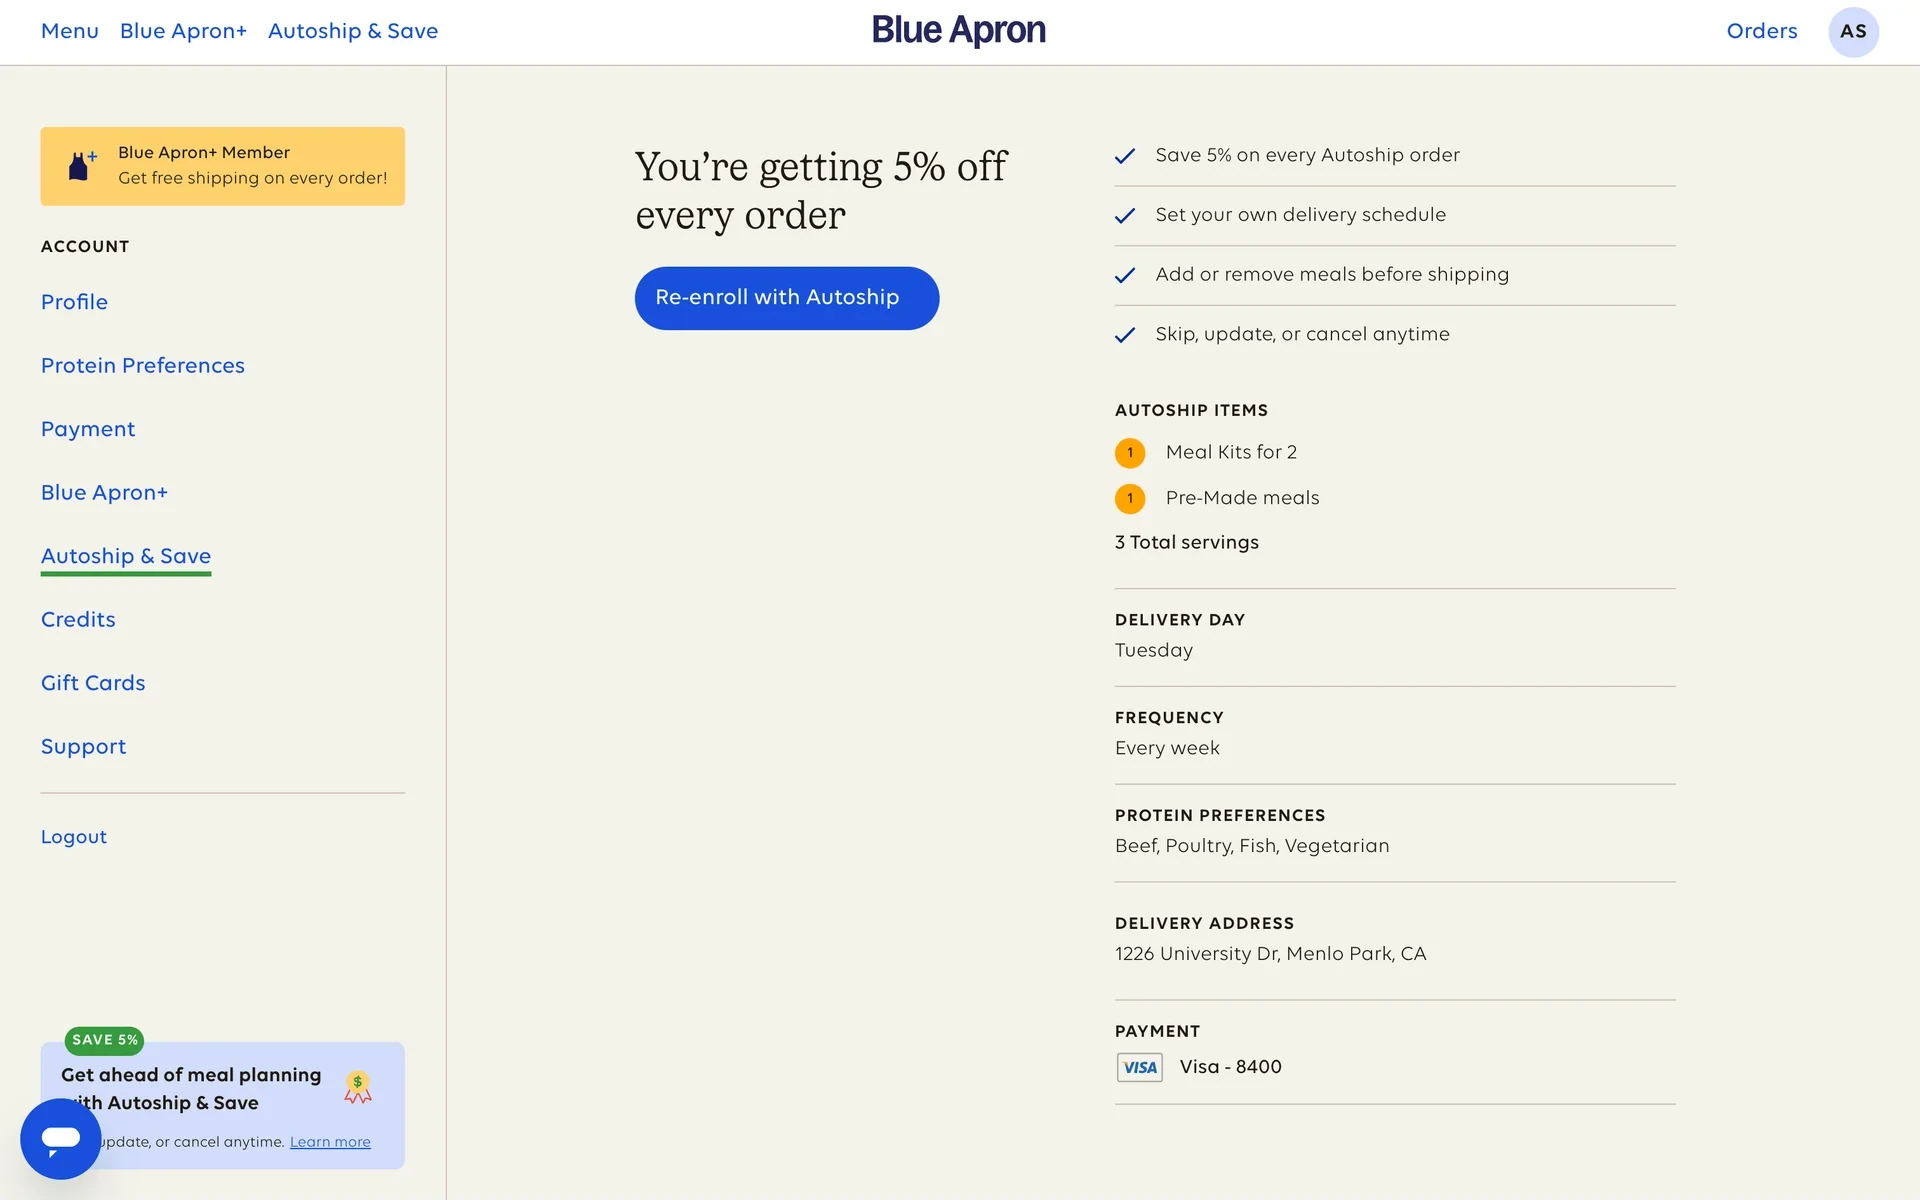Click the Logout link
Image resolution: width=1920 pixels, height=1200 pixels.
coord(74,837)
